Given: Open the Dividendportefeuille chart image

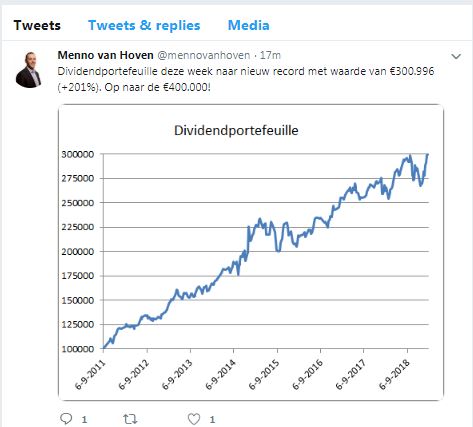Looking at the screenshot, I should [251, 252].
